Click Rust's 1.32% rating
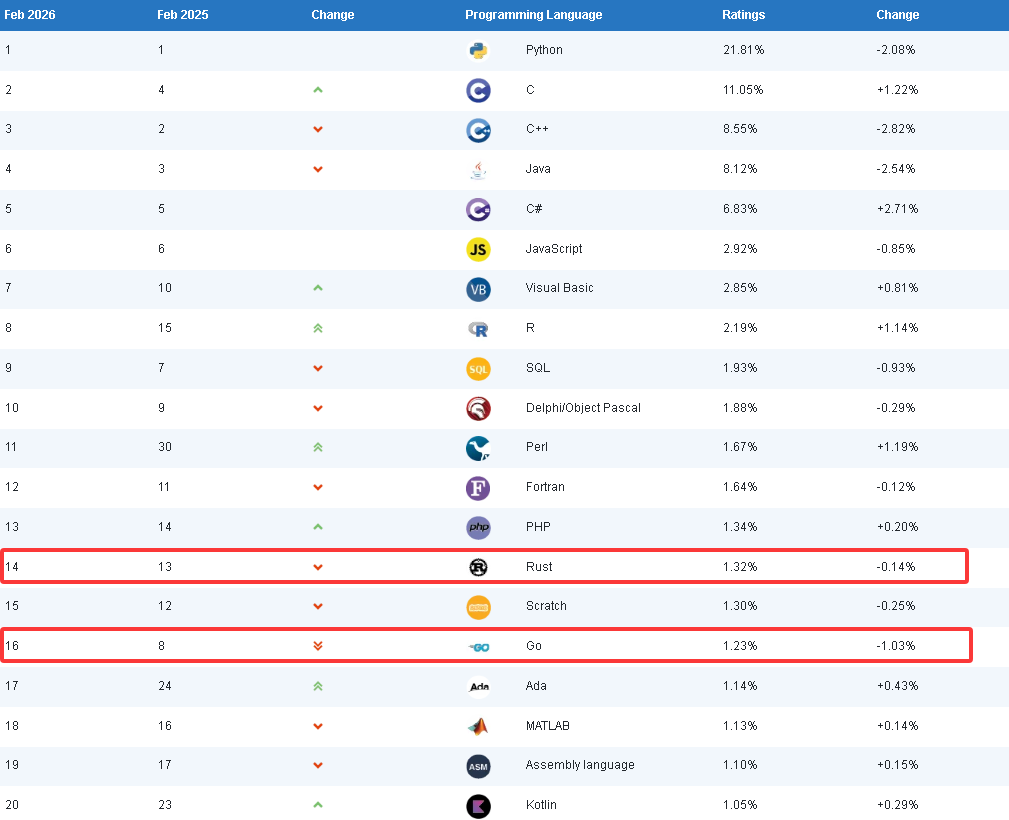The width and height of the screenshot is (1009, 820). pyautogui.click(x=740, y=566)
